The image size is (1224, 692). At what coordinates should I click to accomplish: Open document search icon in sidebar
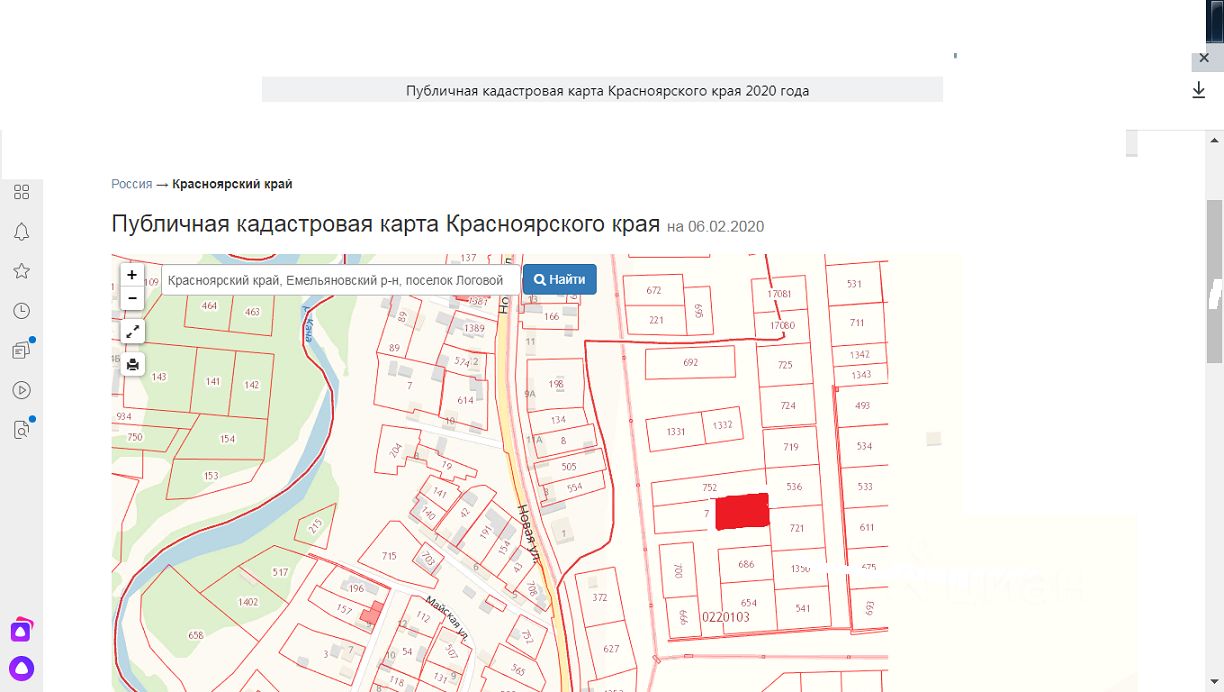click(21, 430)
